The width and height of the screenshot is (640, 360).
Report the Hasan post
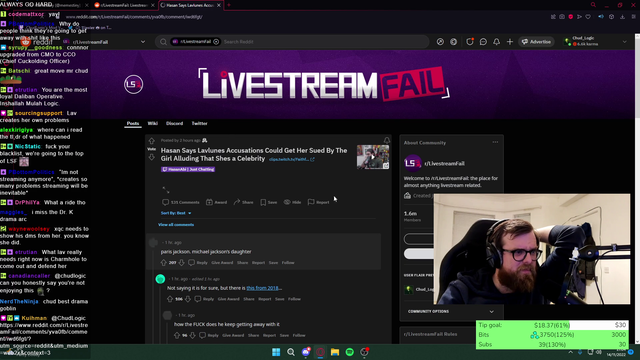[x=318, y=202]
